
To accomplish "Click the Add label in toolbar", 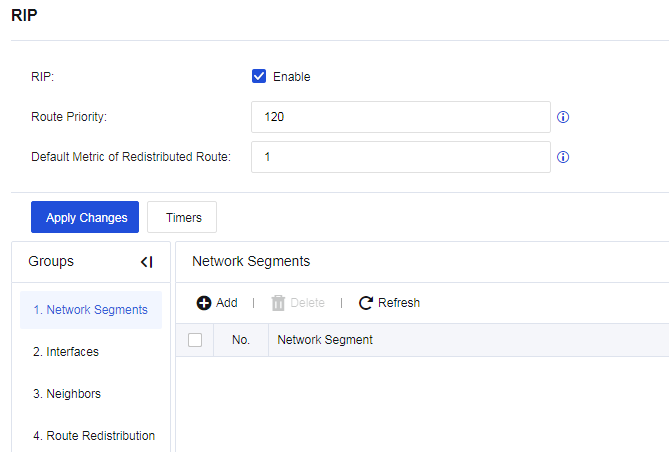I will 227,303.
